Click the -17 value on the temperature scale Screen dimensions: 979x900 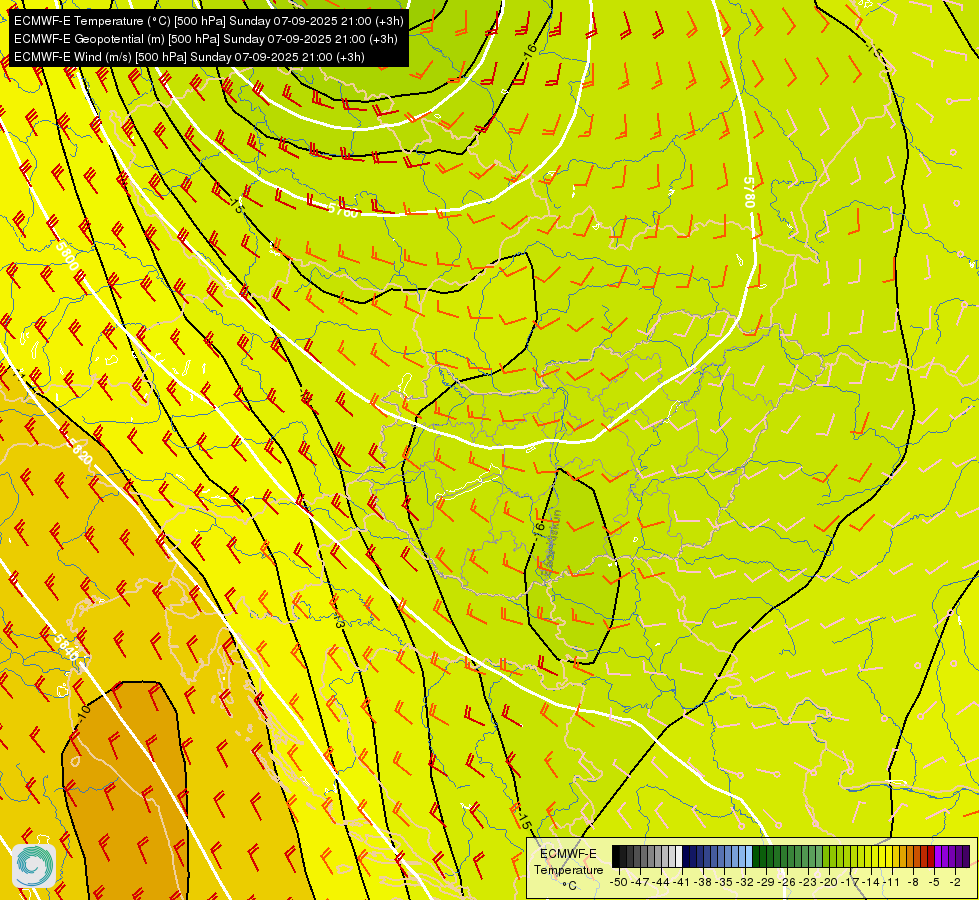tap(850, 882)
